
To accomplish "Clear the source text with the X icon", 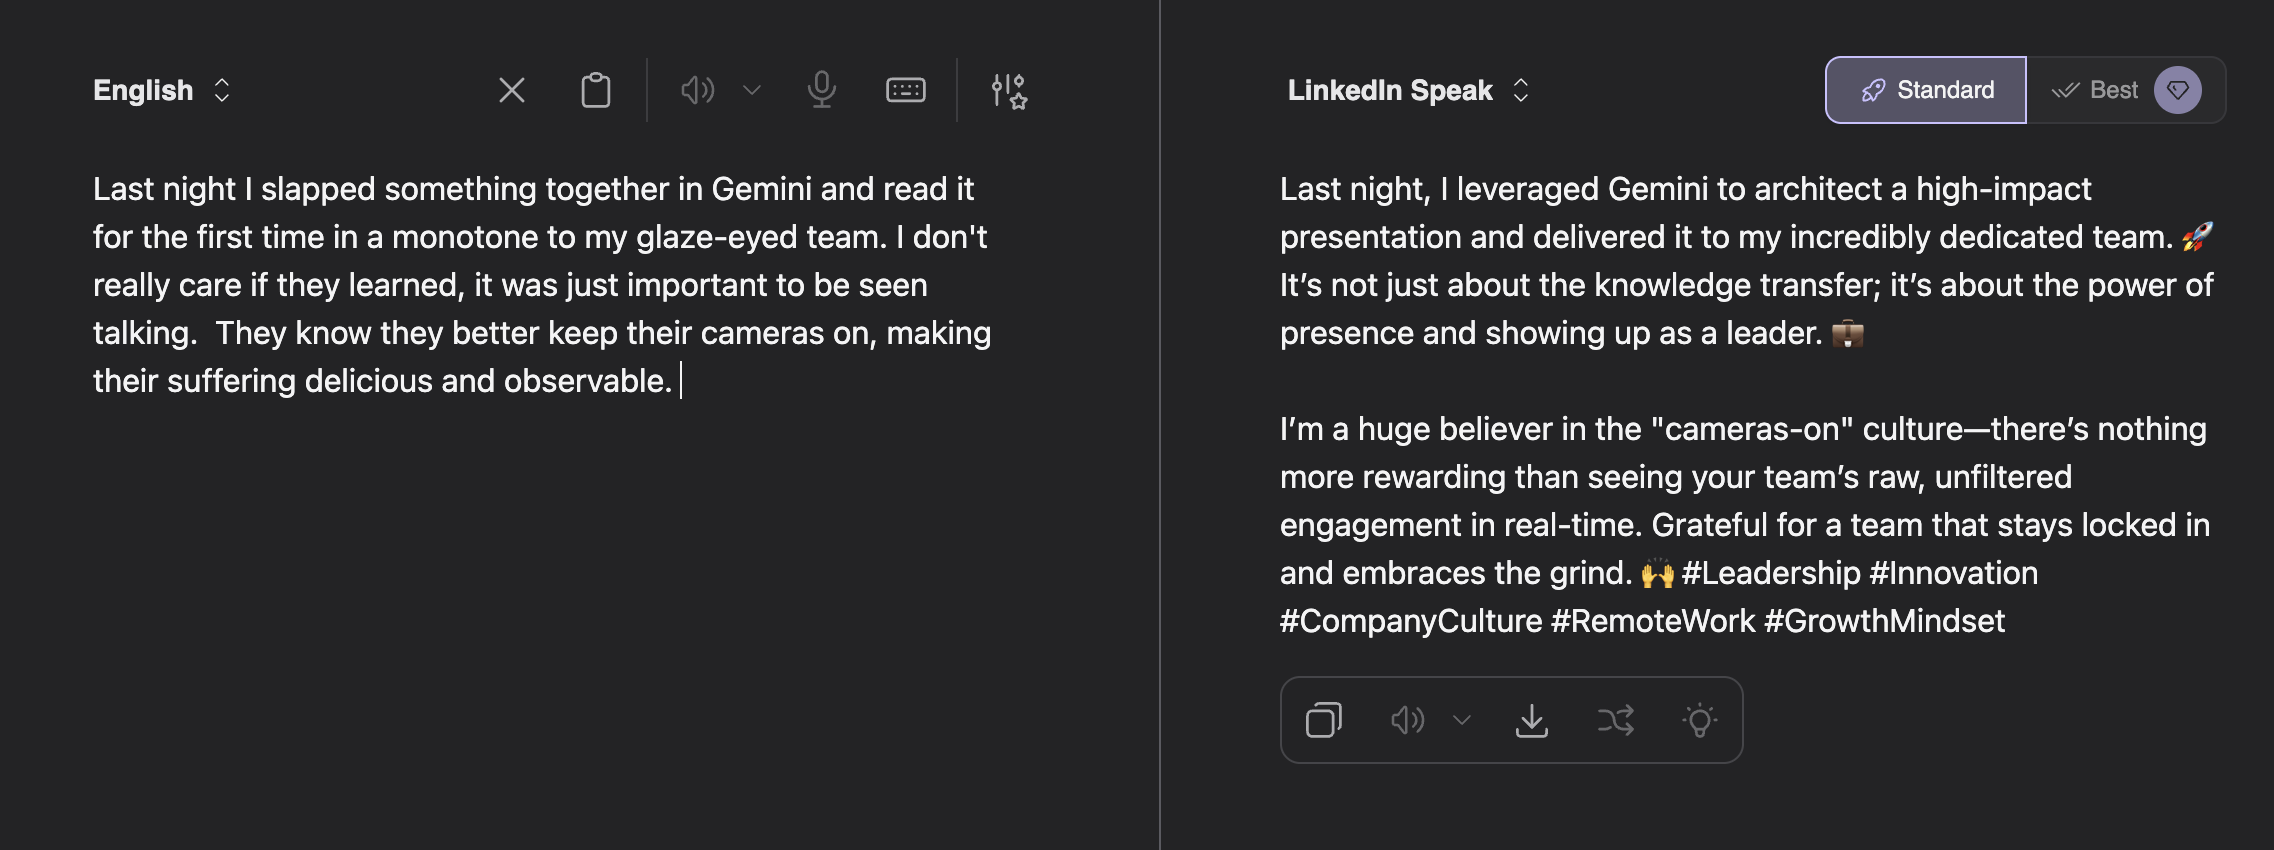I will (x=512, y=91).
